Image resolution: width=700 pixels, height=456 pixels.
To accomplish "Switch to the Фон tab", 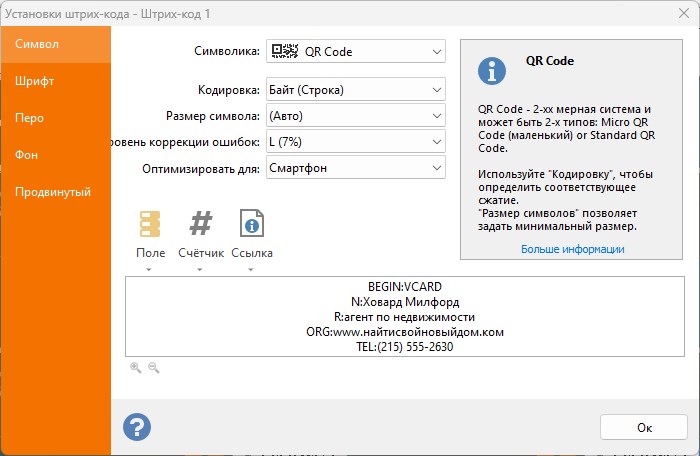I will pyautogui.click(x=55, y=155).
